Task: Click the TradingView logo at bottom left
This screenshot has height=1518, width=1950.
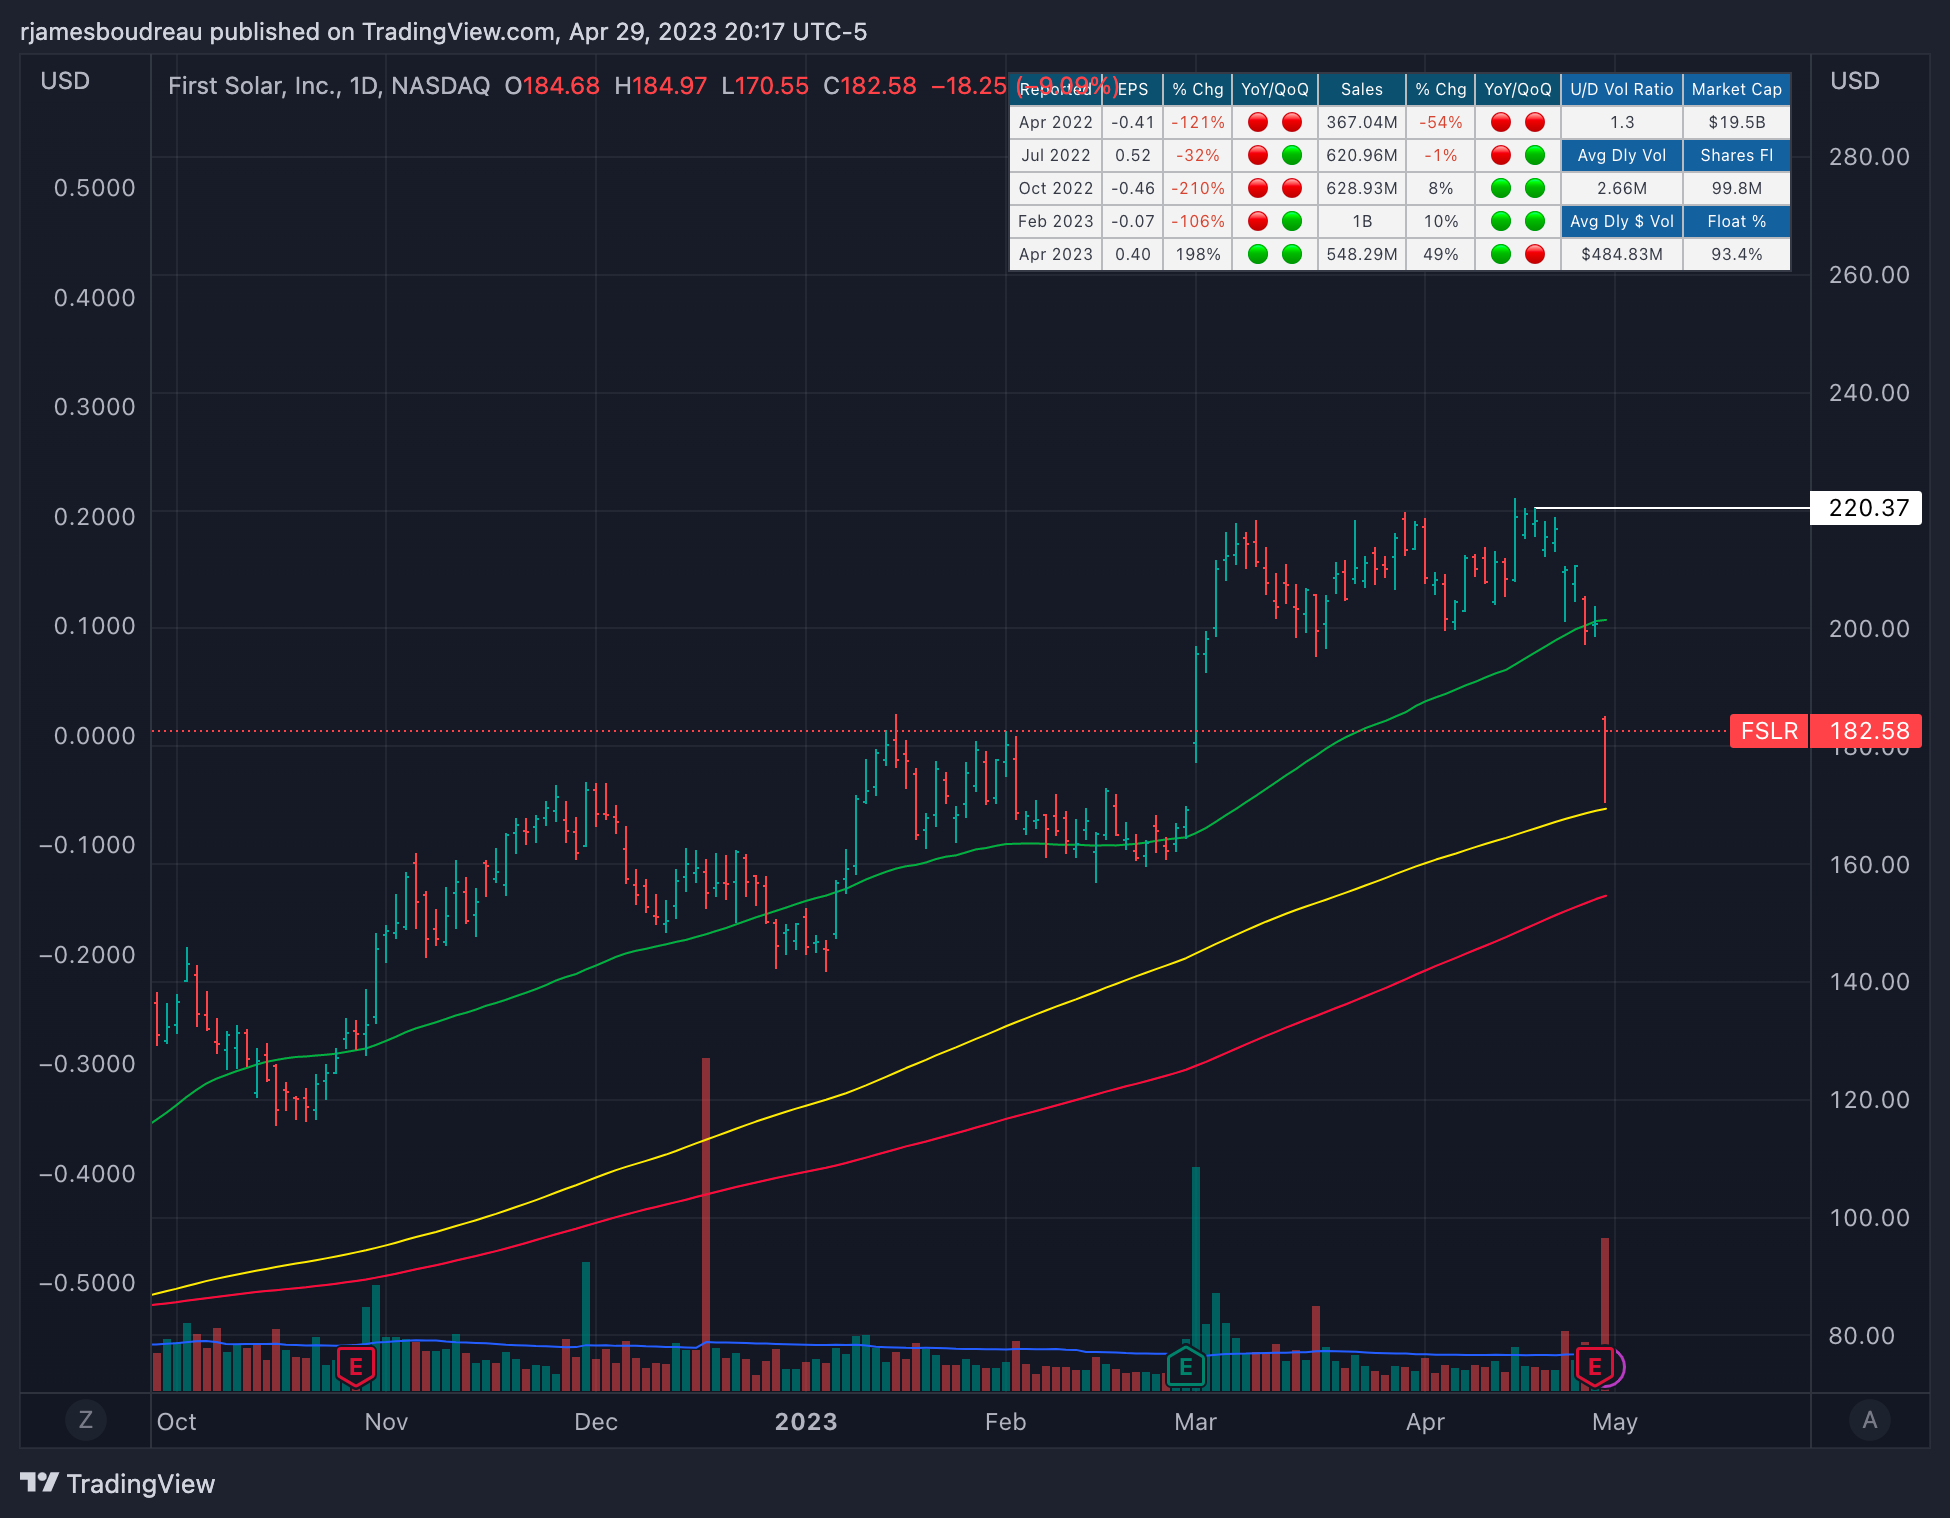Action: pos(118,1483)
